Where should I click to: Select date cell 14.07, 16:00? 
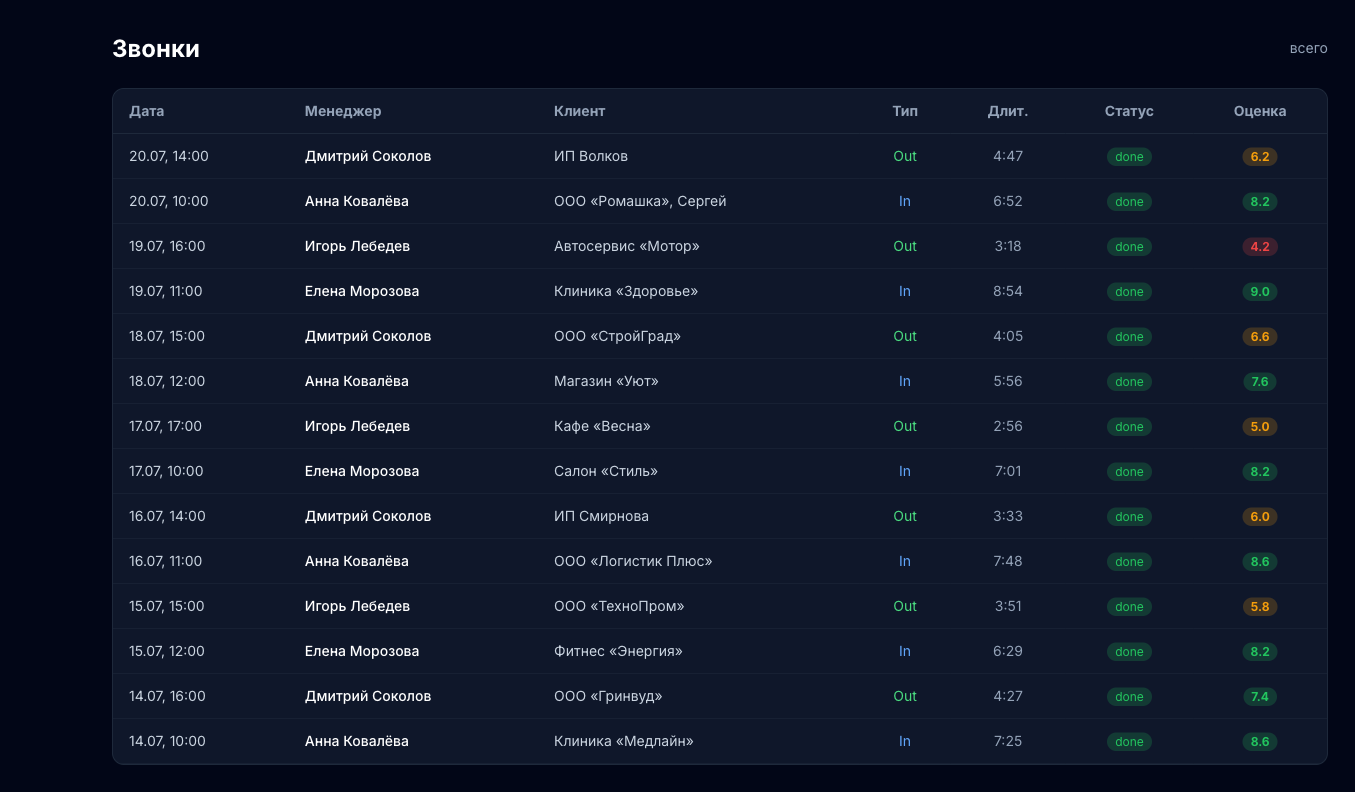(x=167, y=696)
